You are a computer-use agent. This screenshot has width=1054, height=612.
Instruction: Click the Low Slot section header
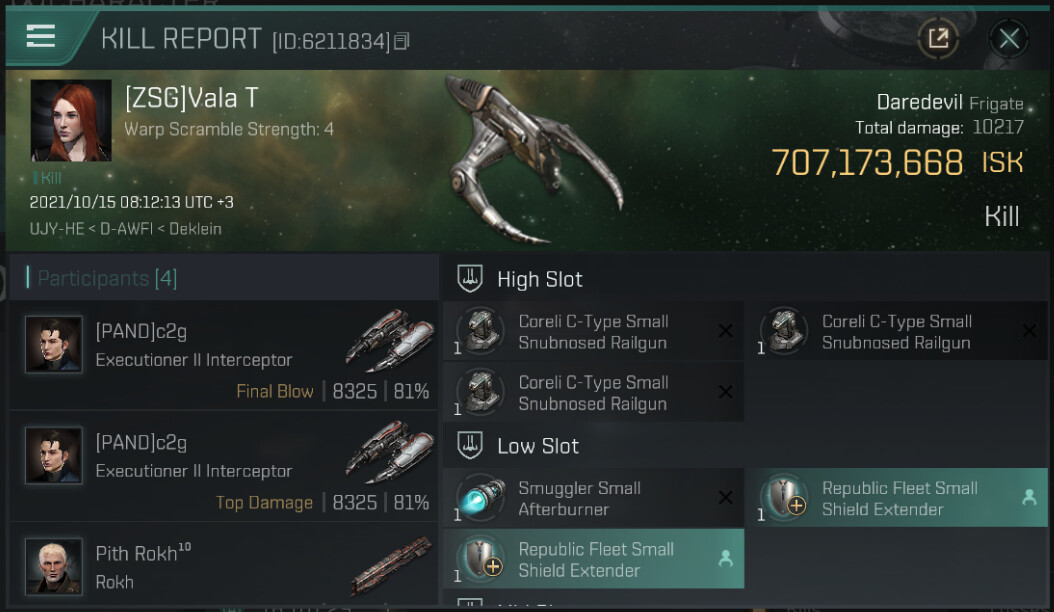point(537,446)
